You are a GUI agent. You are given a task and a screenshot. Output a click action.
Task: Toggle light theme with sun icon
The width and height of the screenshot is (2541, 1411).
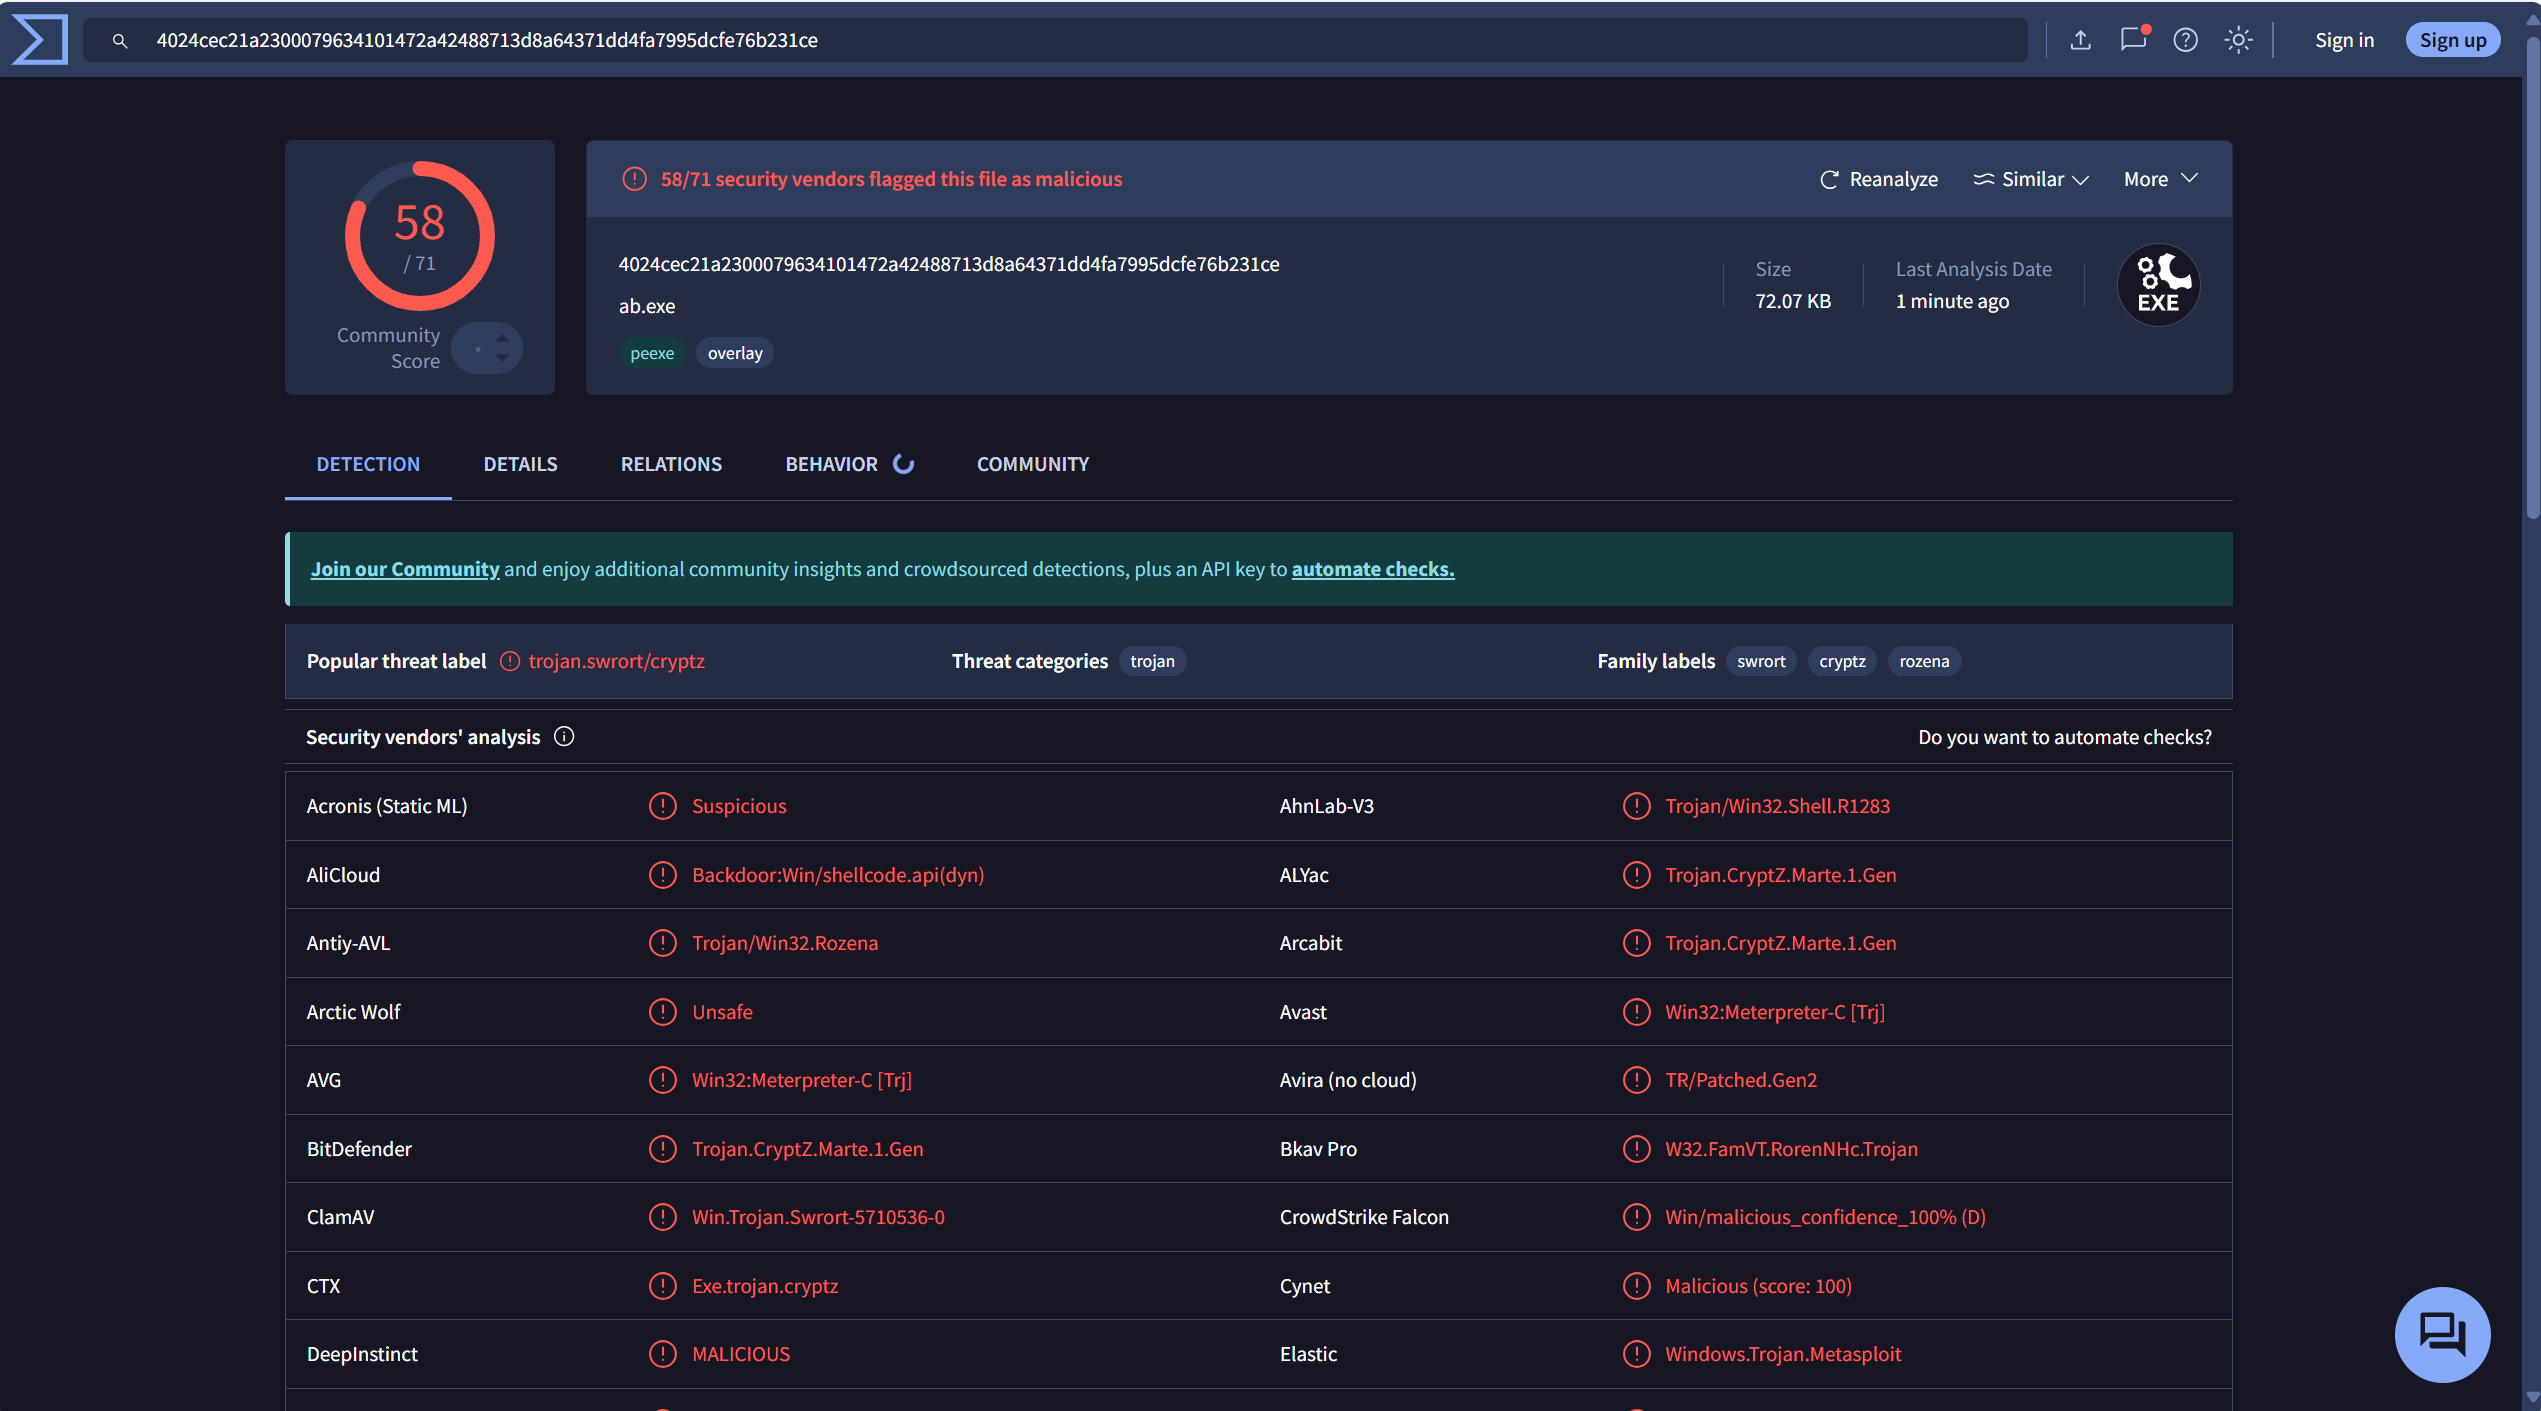pos(2238,40)
